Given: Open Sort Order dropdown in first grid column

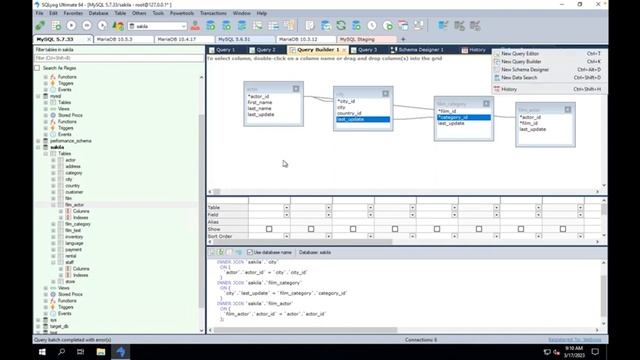Looking at the screenshot, I should [x=287, y=236].
